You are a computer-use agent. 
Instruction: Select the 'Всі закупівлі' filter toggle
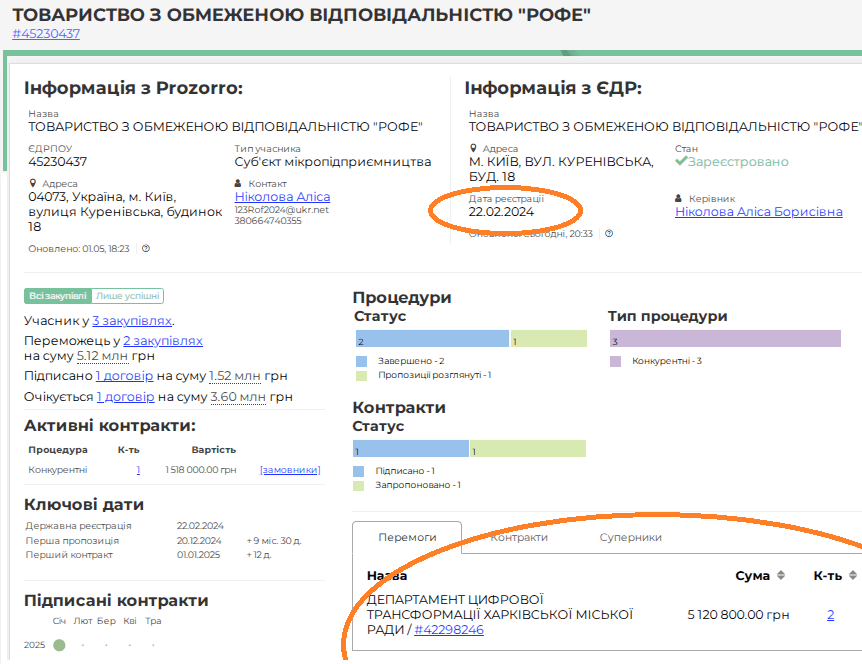click(57, 296)
